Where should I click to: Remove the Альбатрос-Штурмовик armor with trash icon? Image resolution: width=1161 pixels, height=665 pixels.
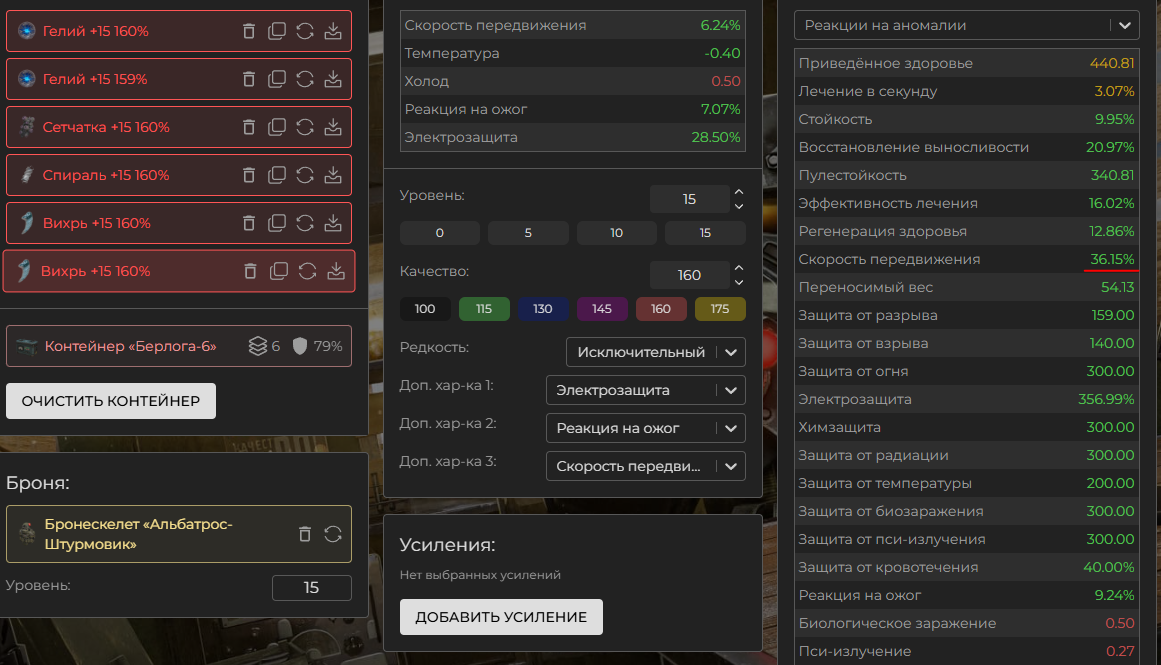click(x=305, y=534)
